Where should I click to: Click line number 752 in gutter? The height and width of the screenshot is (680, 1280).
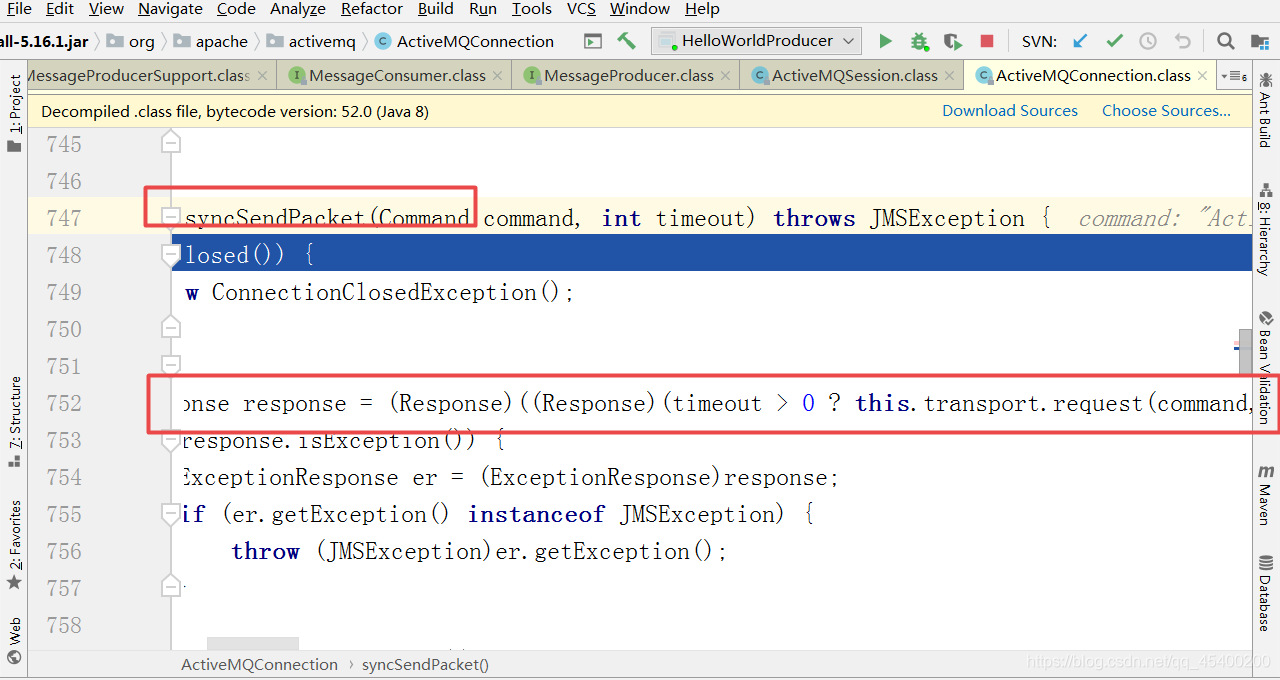[x=64, y=403]
